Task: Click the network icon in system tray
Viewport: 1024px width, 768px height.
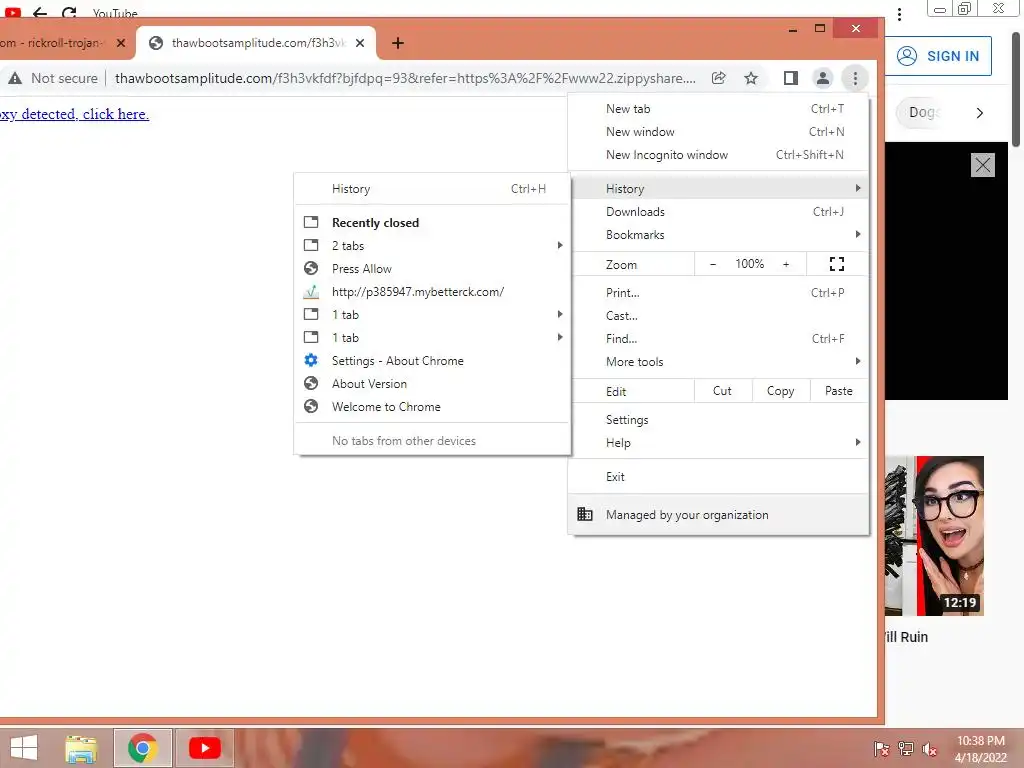Action: pyautogui.click(x=905, y=749)
